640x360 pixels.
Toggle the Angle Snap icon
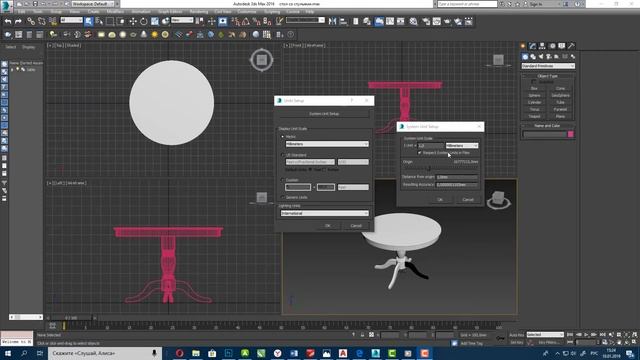246,21
